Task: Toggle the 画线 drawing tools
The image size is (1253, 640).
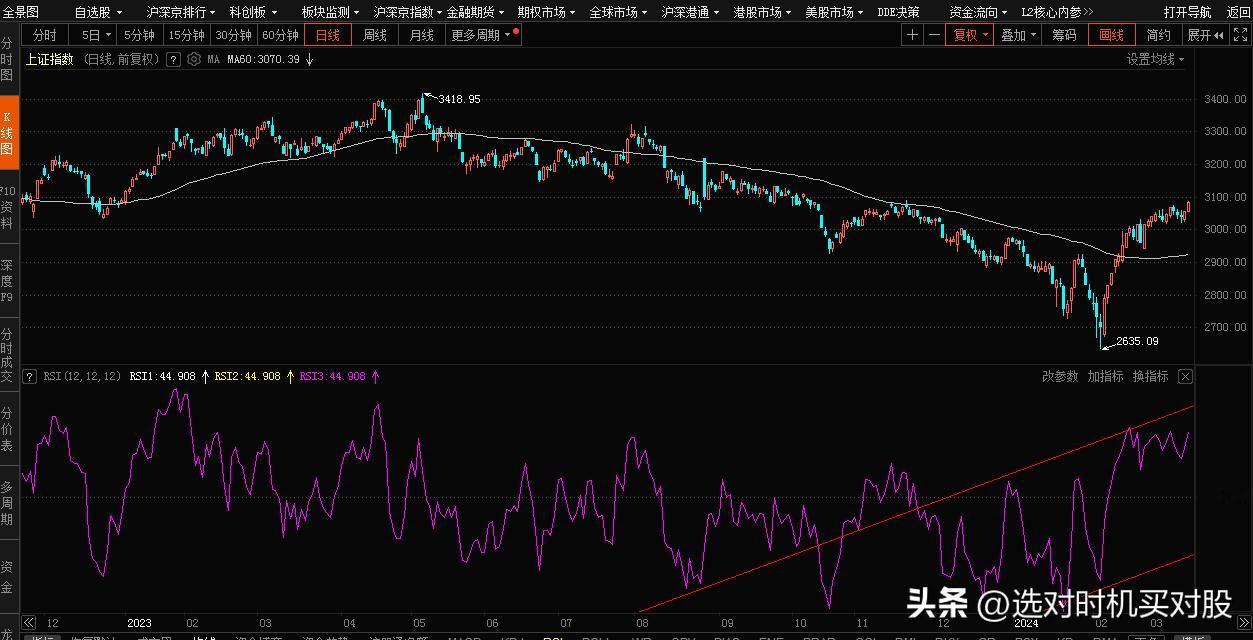Action: point(1111,35)
